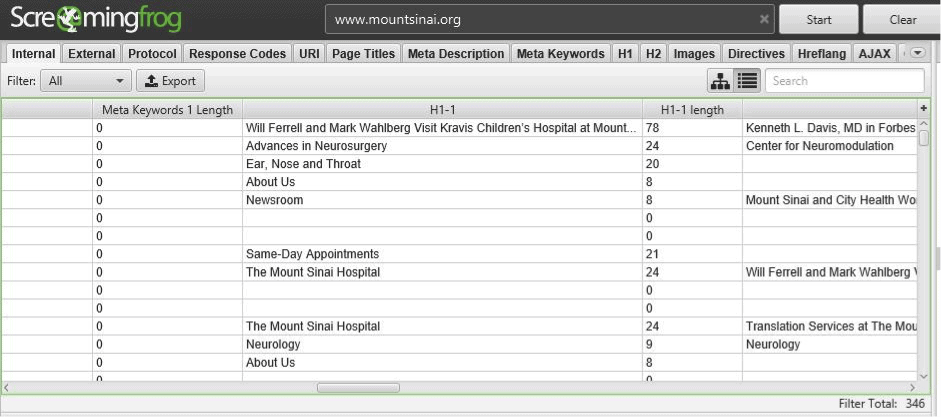Switch to list view mode icon

[x=747, y=81]
